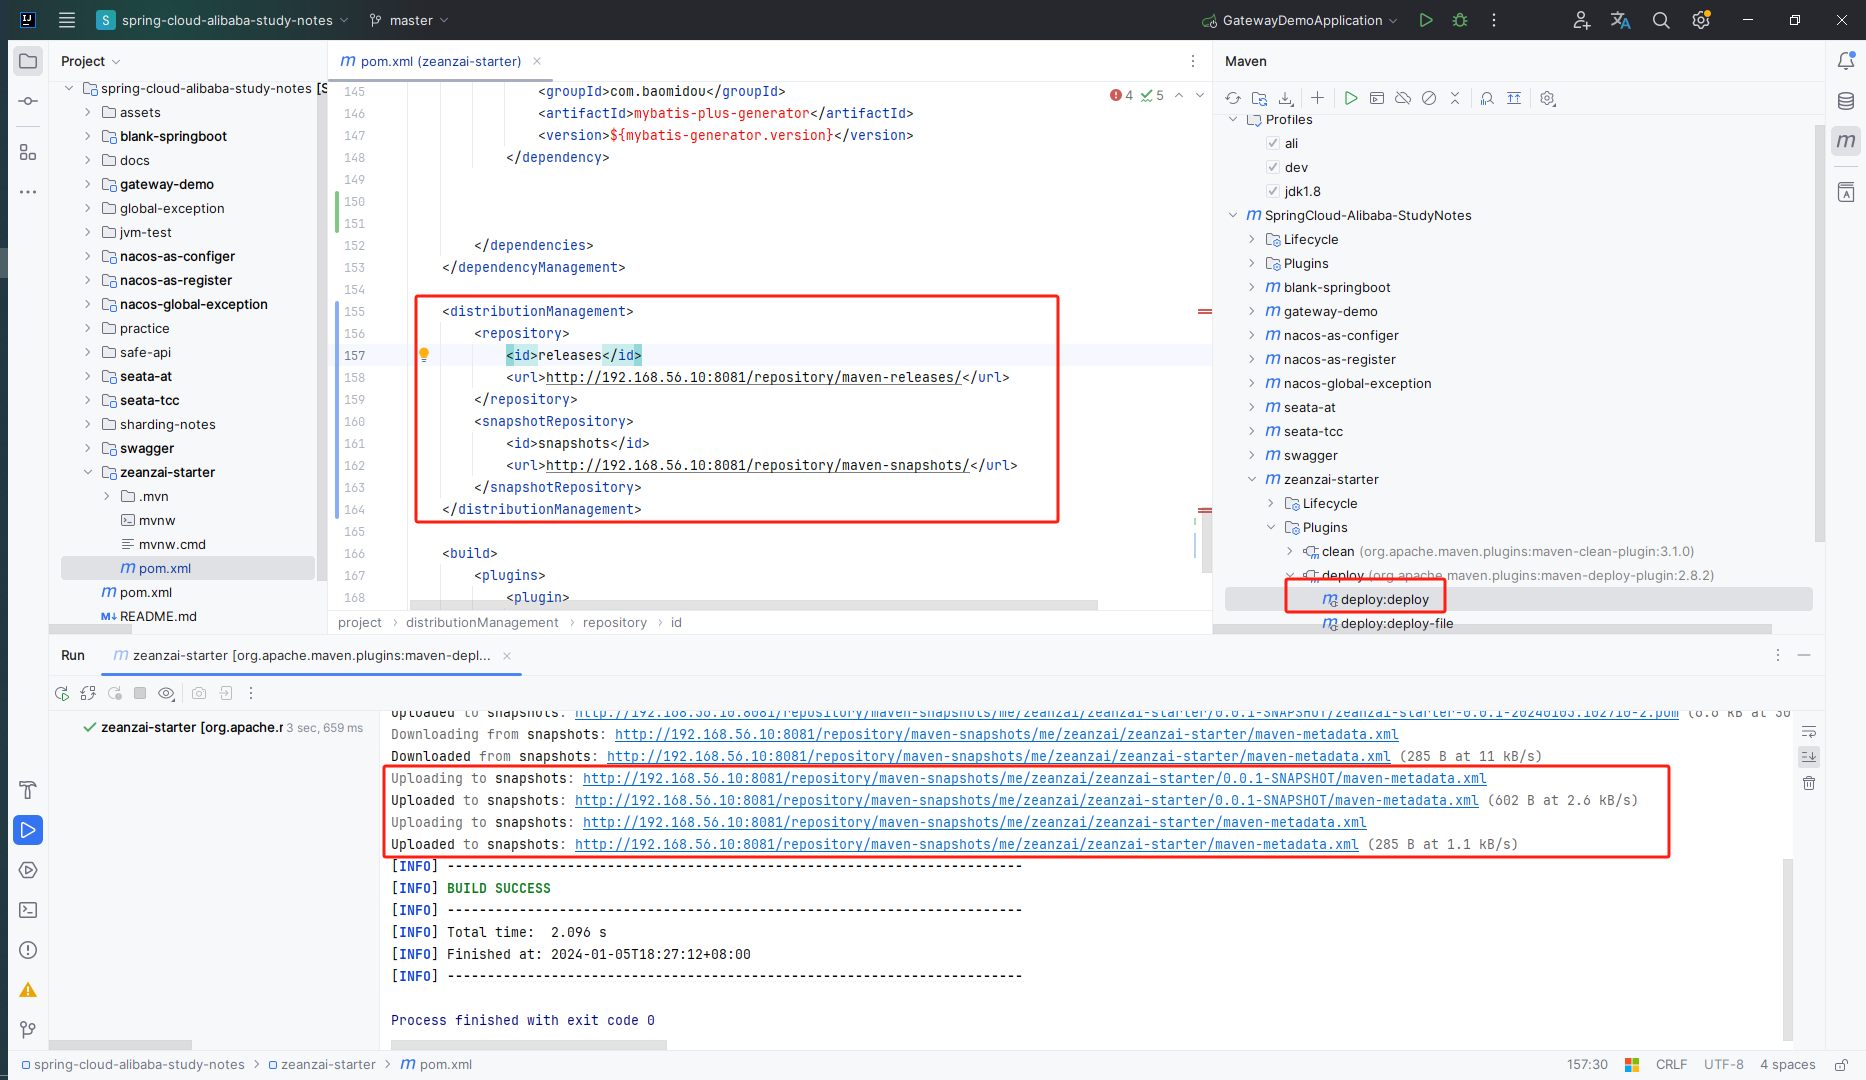Open the Maven settings wrench icon
This screenshot has width=1866, height=1080.
1548,98
